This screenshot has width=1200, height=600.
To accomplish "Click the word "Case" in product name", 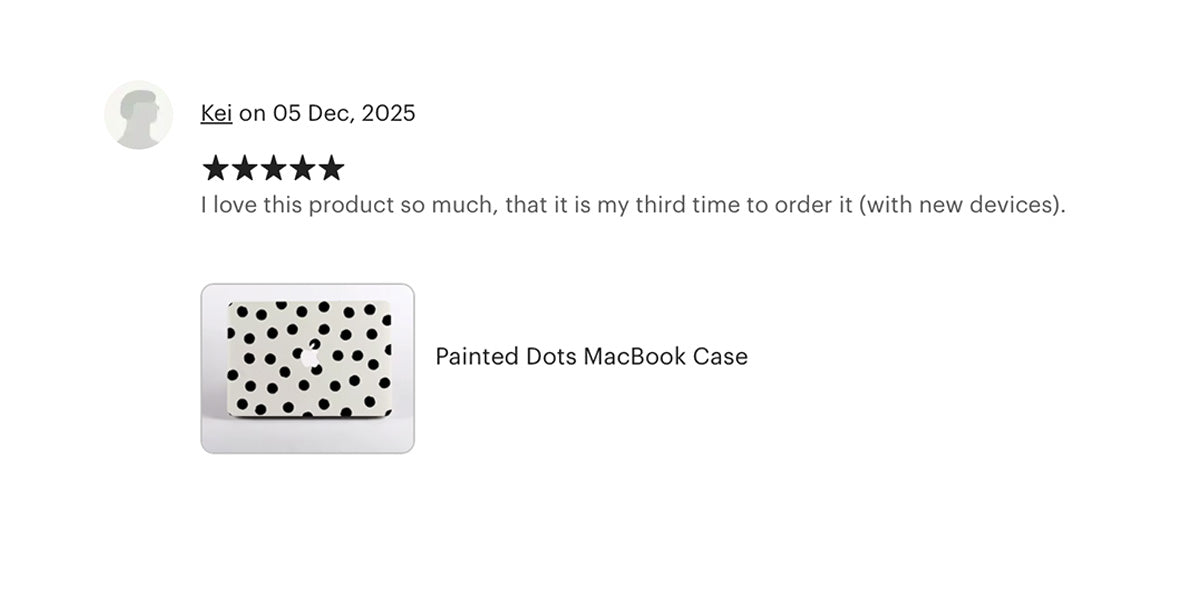I will click(722, 356).
